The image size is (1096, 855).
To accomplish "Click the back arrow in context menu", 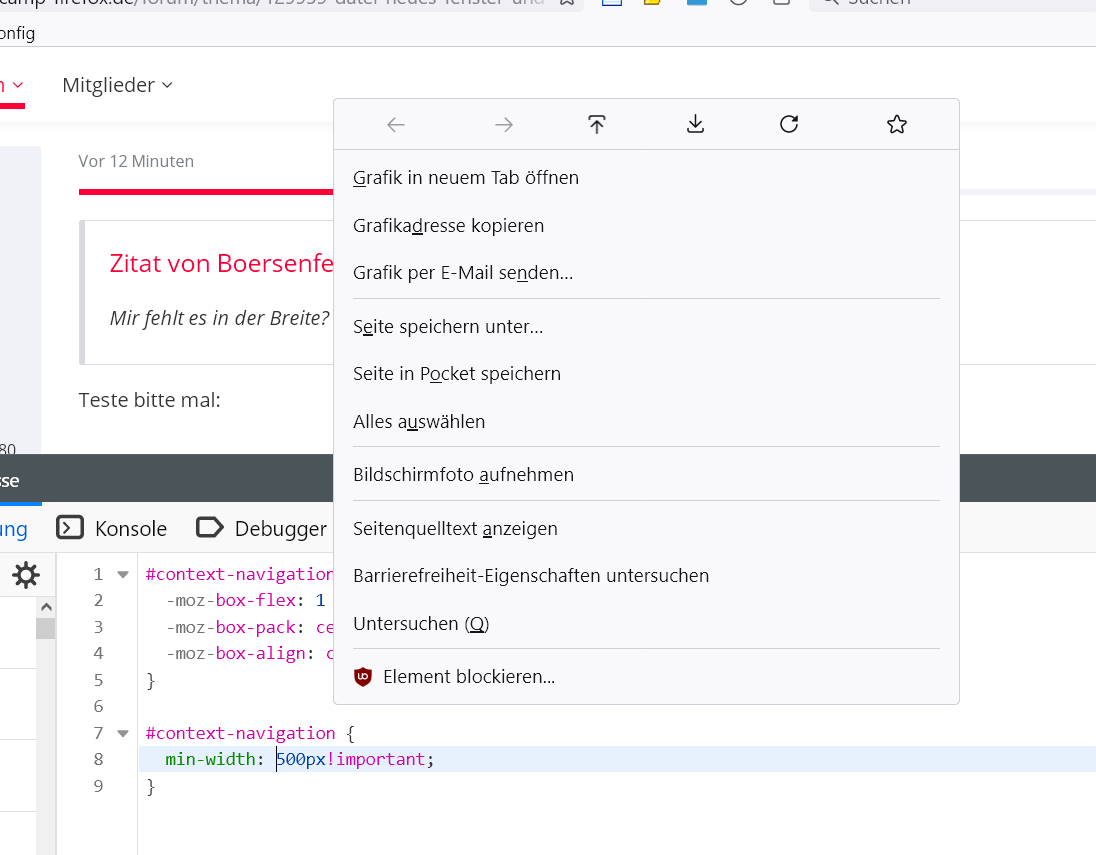I will pyautogui.click(x=396, y=125).
